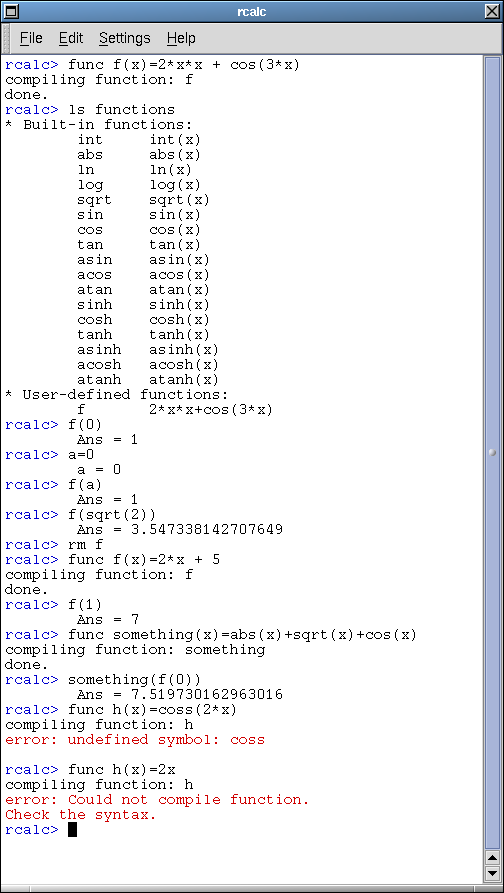Open the File menu
This screenshot has width=504, height=893.
(31, 38)
